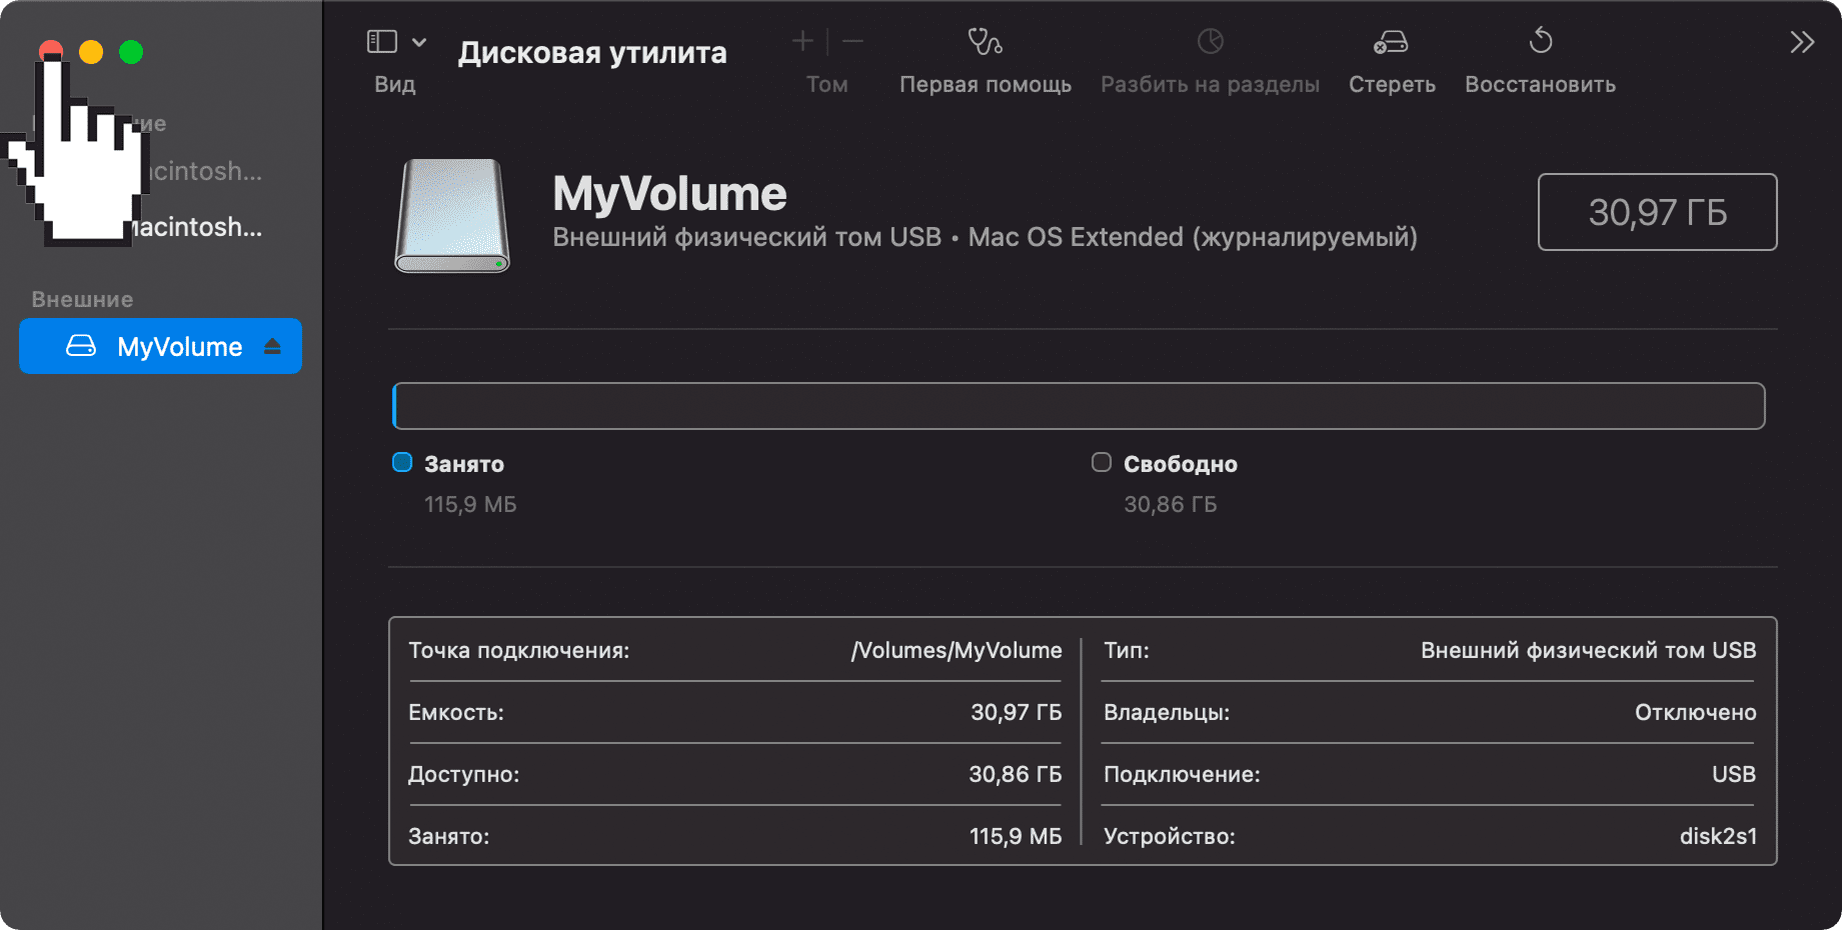This screenshot has width=1842, height=930.
Task: Eject MyVolume using the sidebar eject icon
Action: [x=272, y=346]
